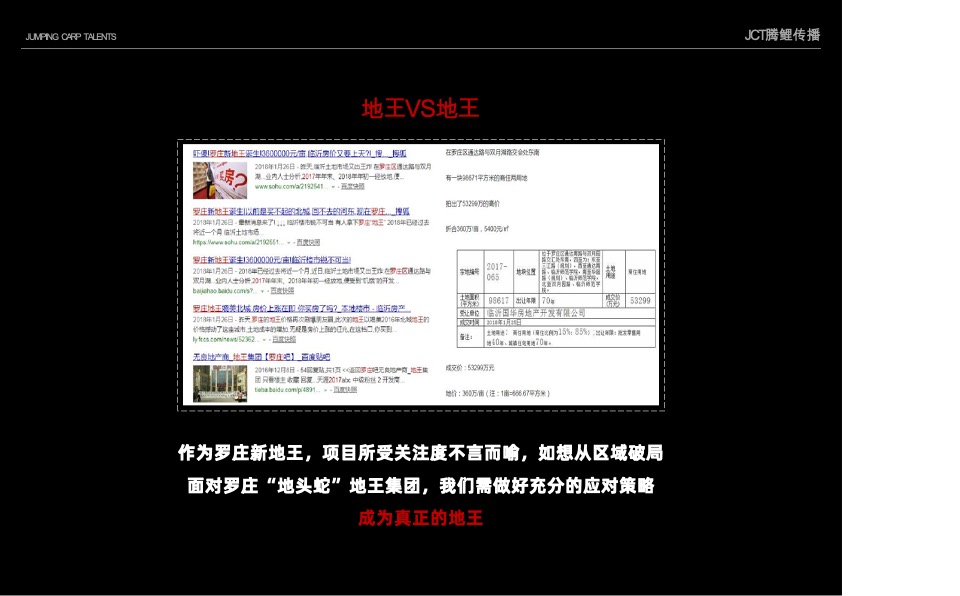
Task: Click the building thumbnail in the 百度贴吧 result
Action: pyautogui.click(x=220, y=383)
